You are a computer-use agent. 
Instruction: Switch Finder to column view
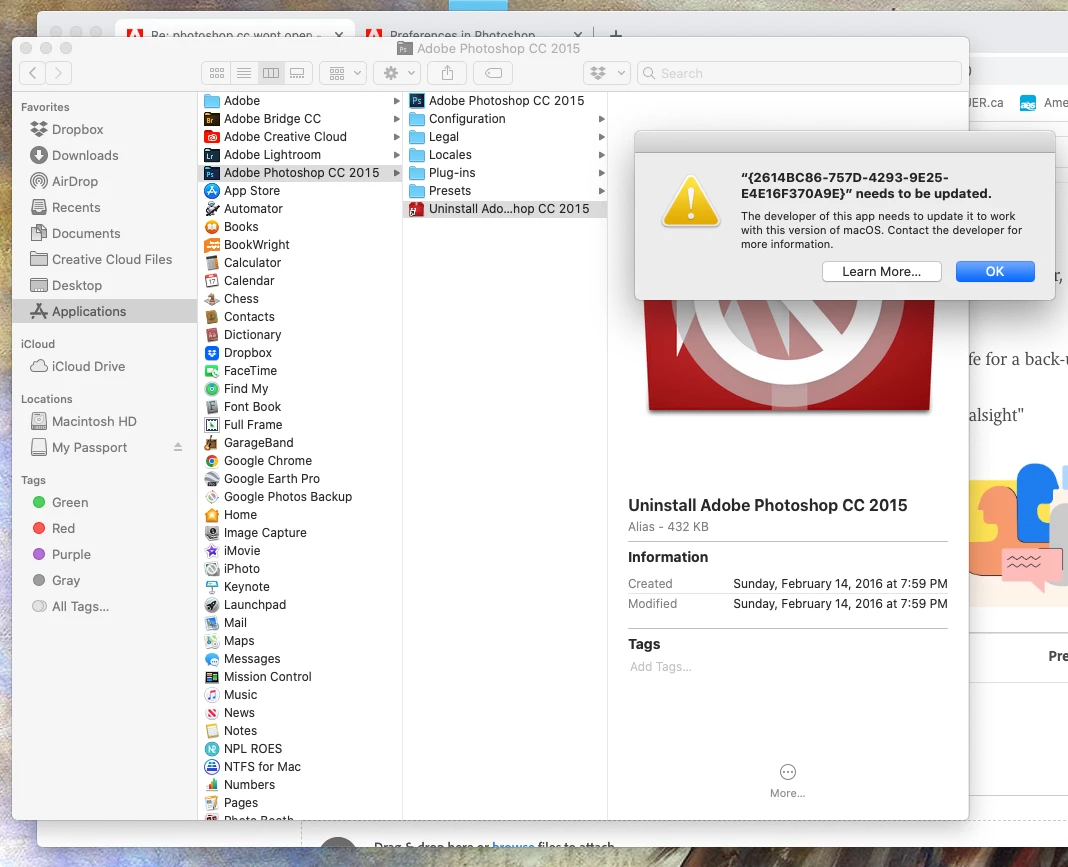coord(270,73)
